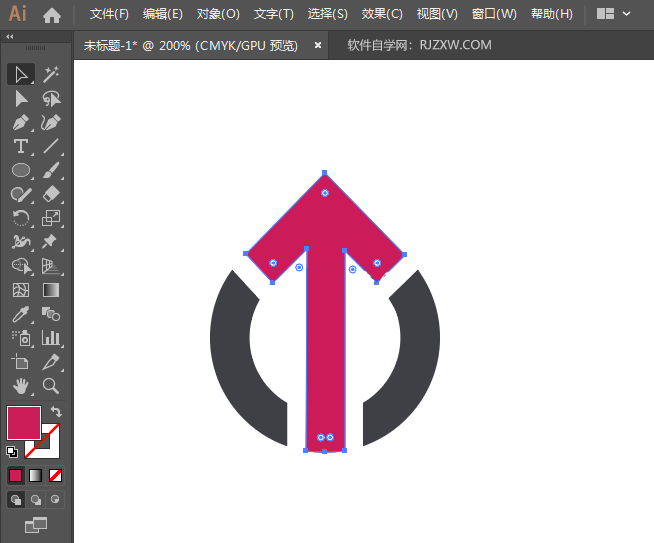Open the 文件(F) menu
This screenshot has width=654, height=543.
tap(109, 14)
